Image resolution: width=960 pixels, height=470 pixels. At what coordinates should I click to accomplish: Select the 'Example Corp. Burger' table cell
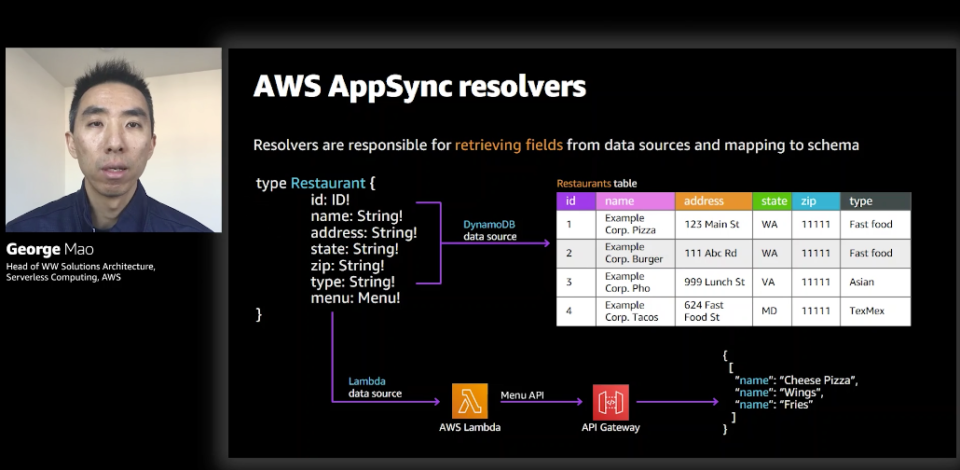[x=636, y=253]
